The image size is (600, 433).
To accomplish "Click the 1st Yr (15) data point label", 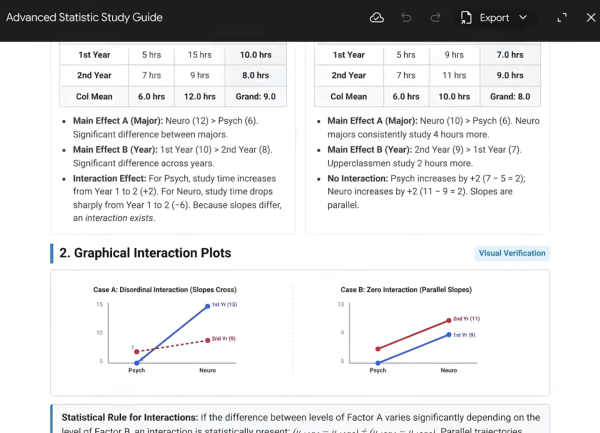I will [224, 304].
